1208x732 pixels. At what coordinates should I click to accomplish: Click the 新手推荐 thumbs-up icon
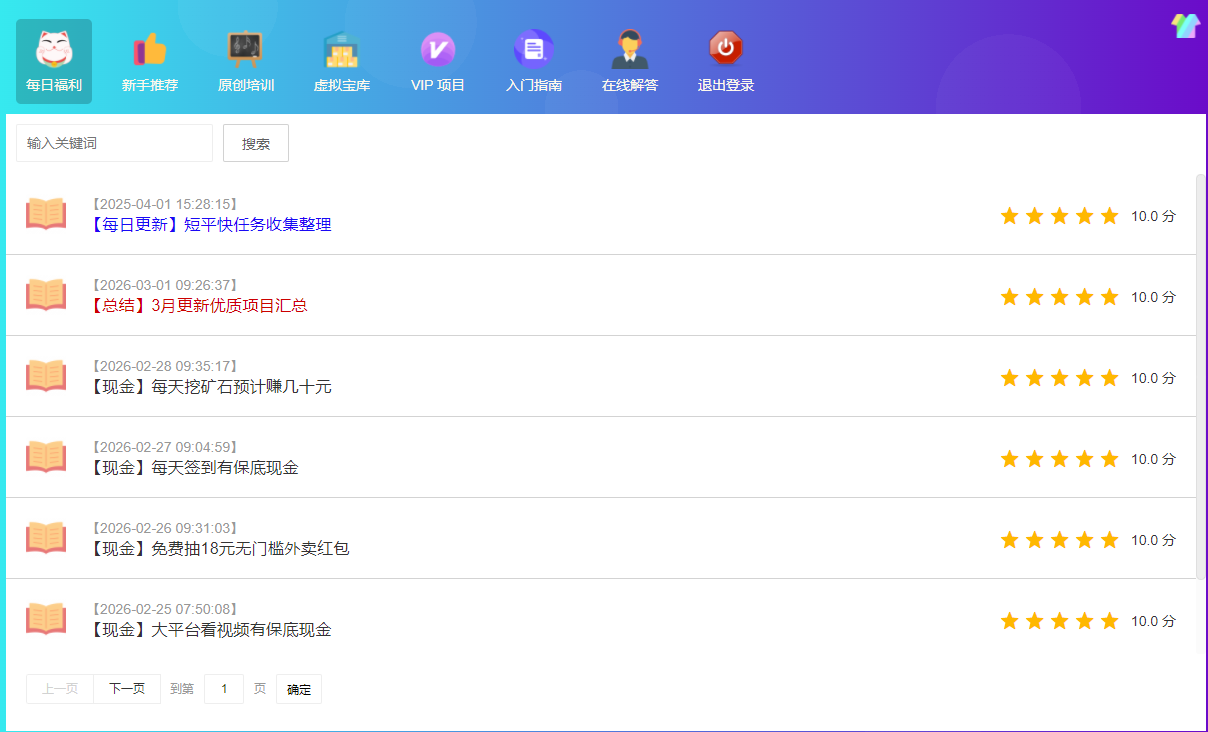coord(150,49)
